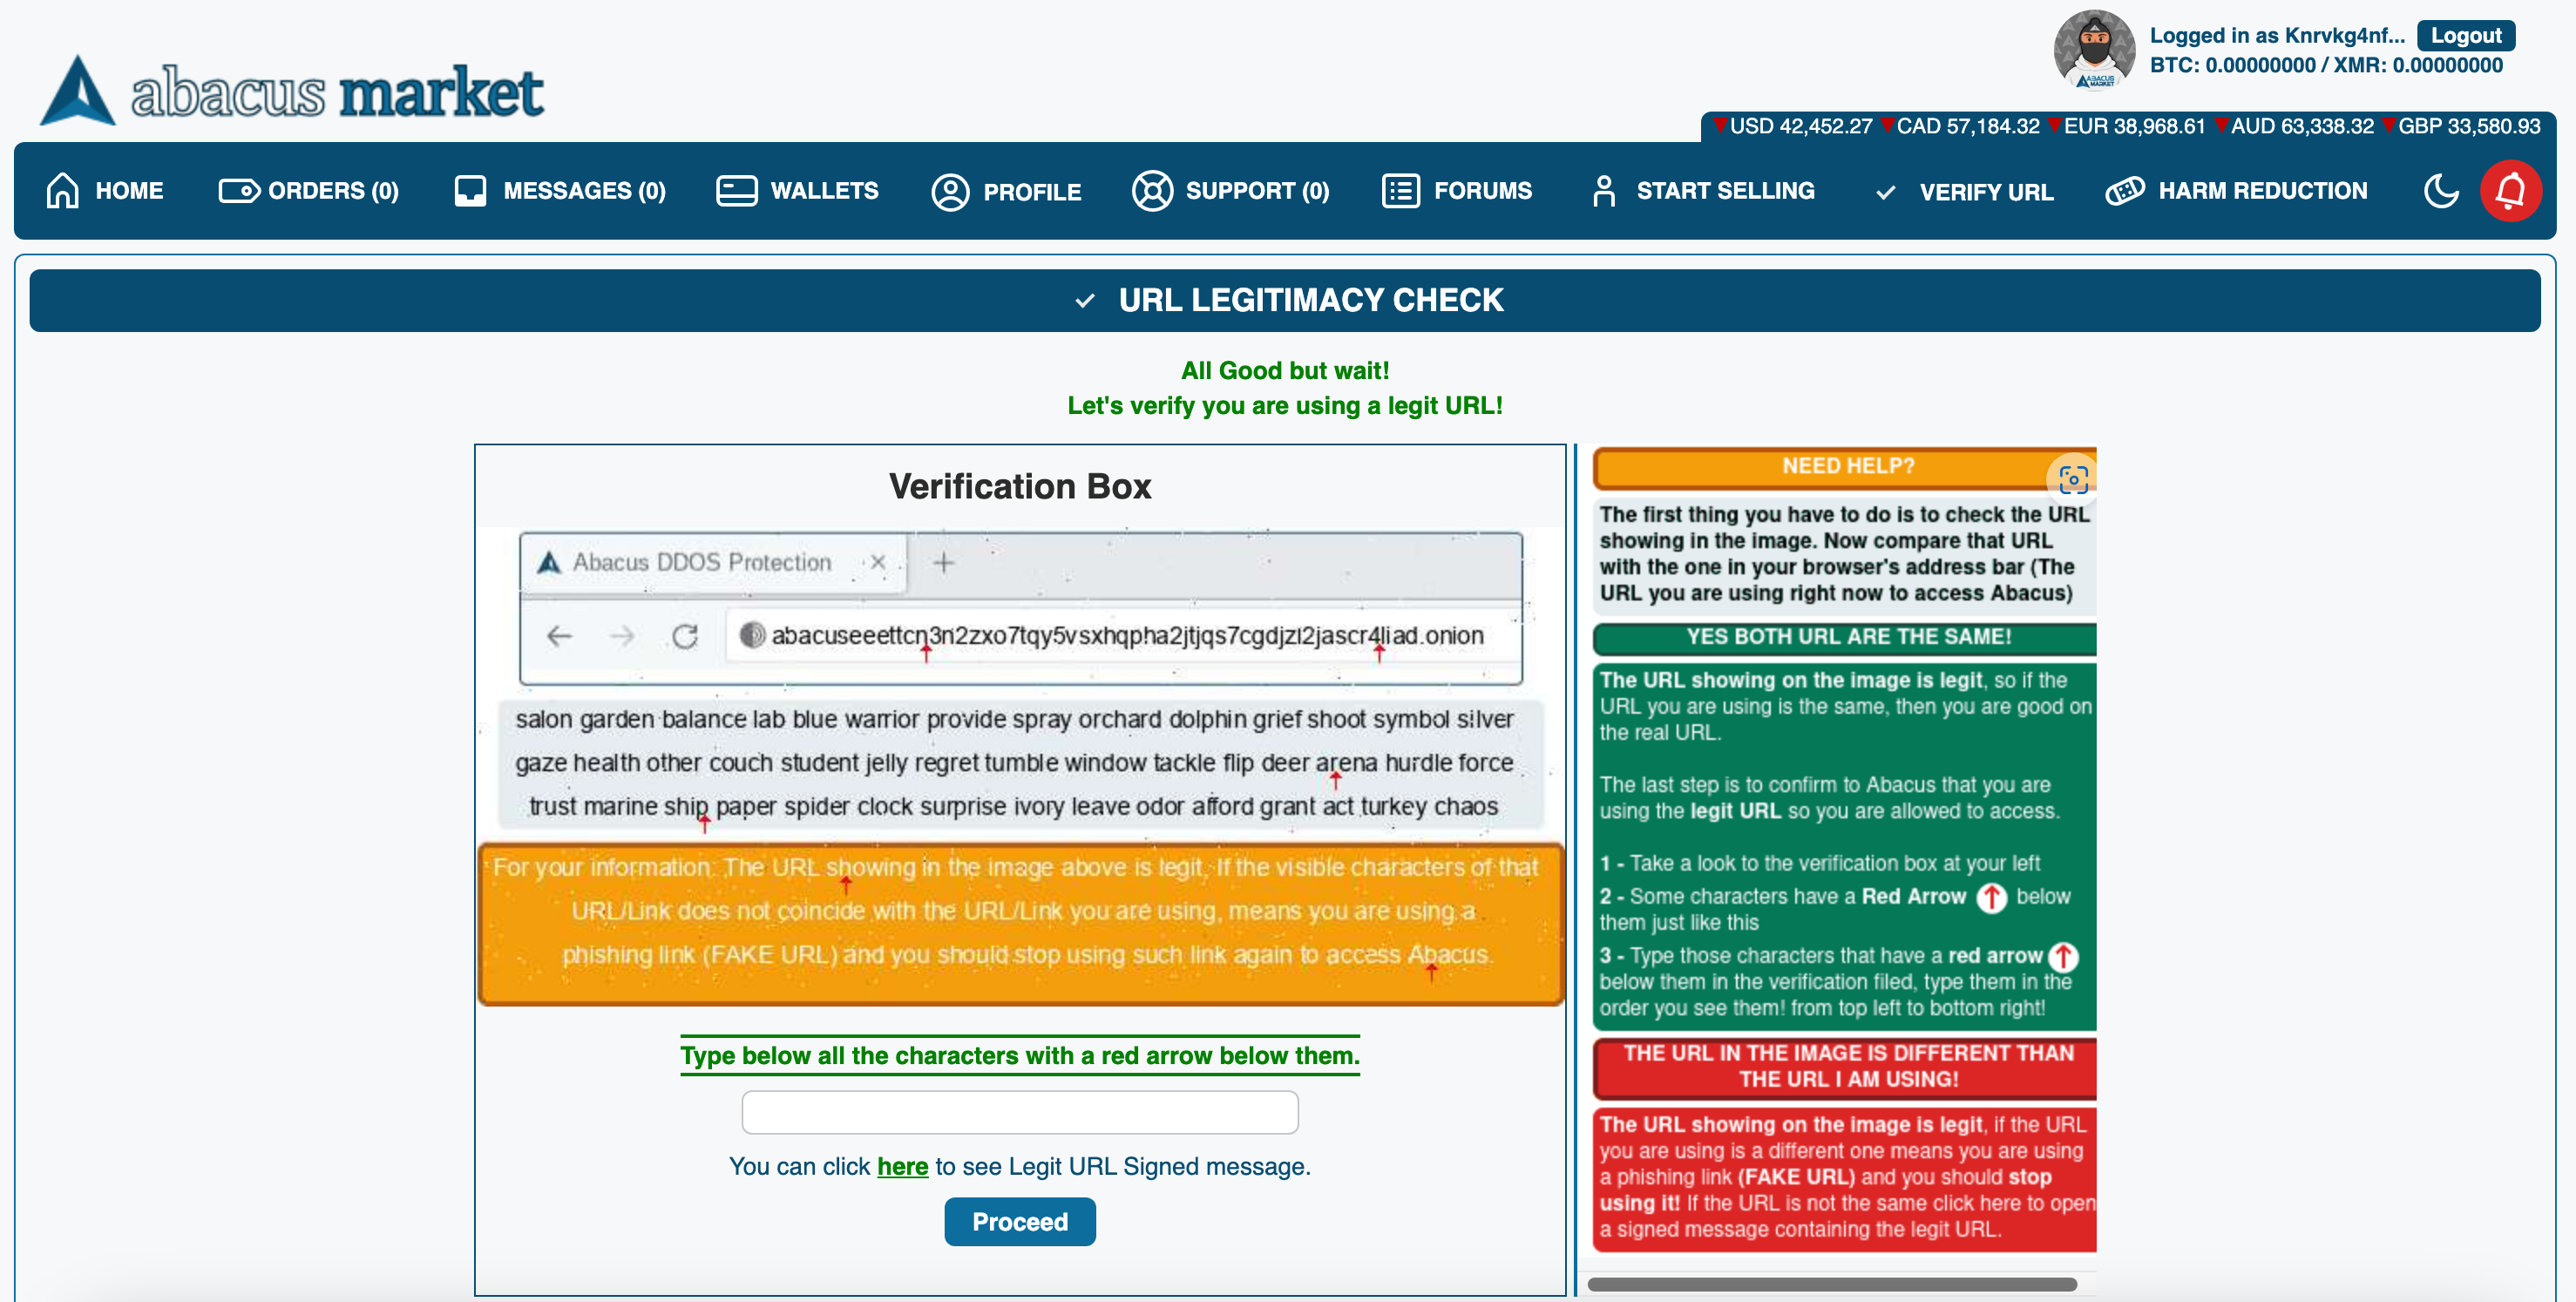Click the Proceed button
The height and width of the screenshot is (1302, 2576).
coord(1020,1221)
